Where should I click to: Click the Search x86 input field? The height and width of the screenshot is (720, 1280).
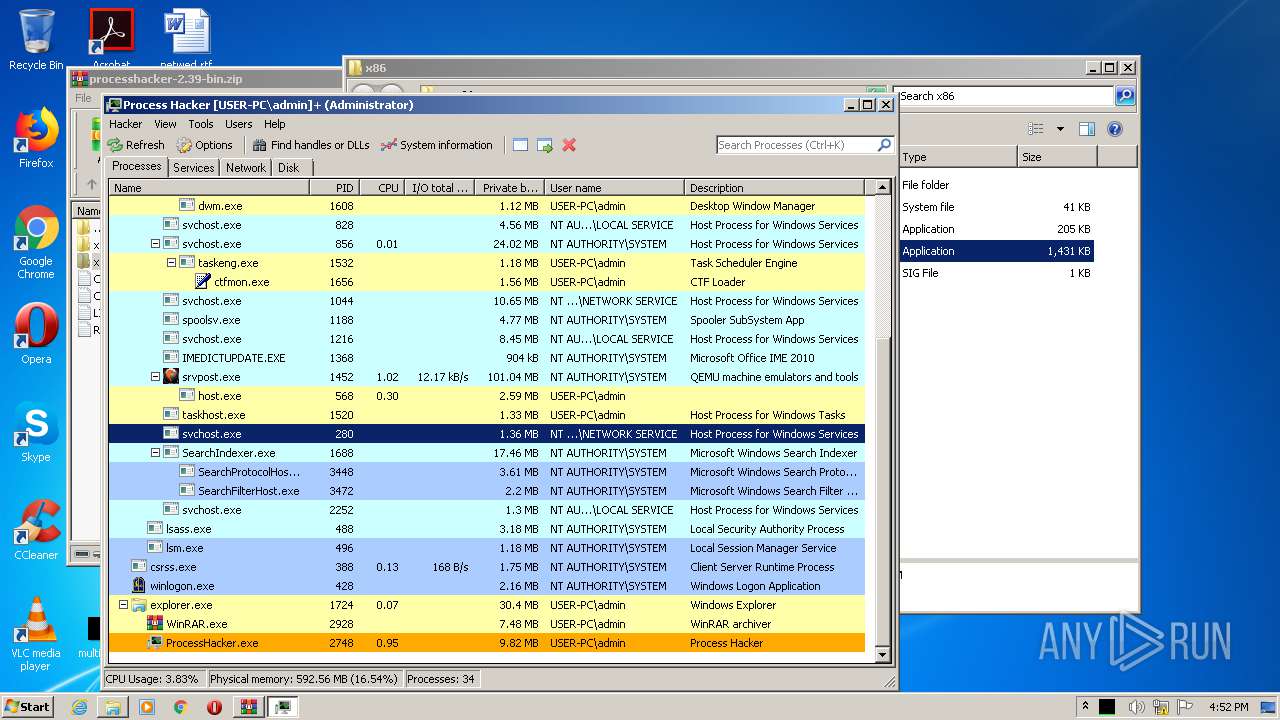(x=1004, y=96)
